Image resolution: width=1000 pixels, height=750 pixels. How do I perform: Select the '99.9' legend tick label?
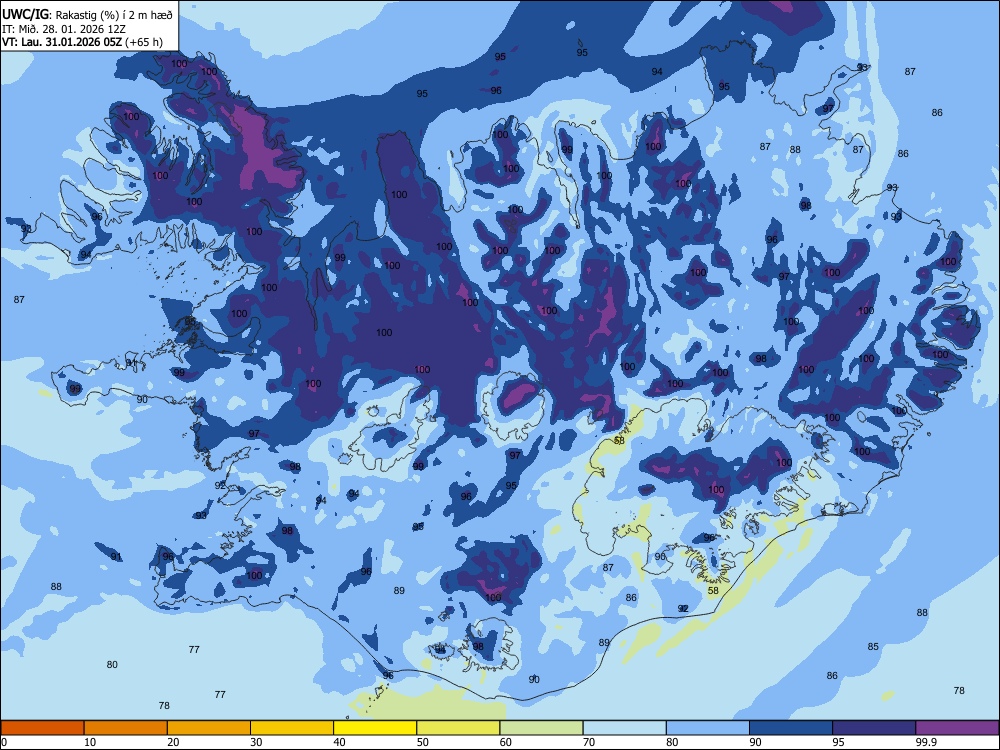tap(926, 742)
